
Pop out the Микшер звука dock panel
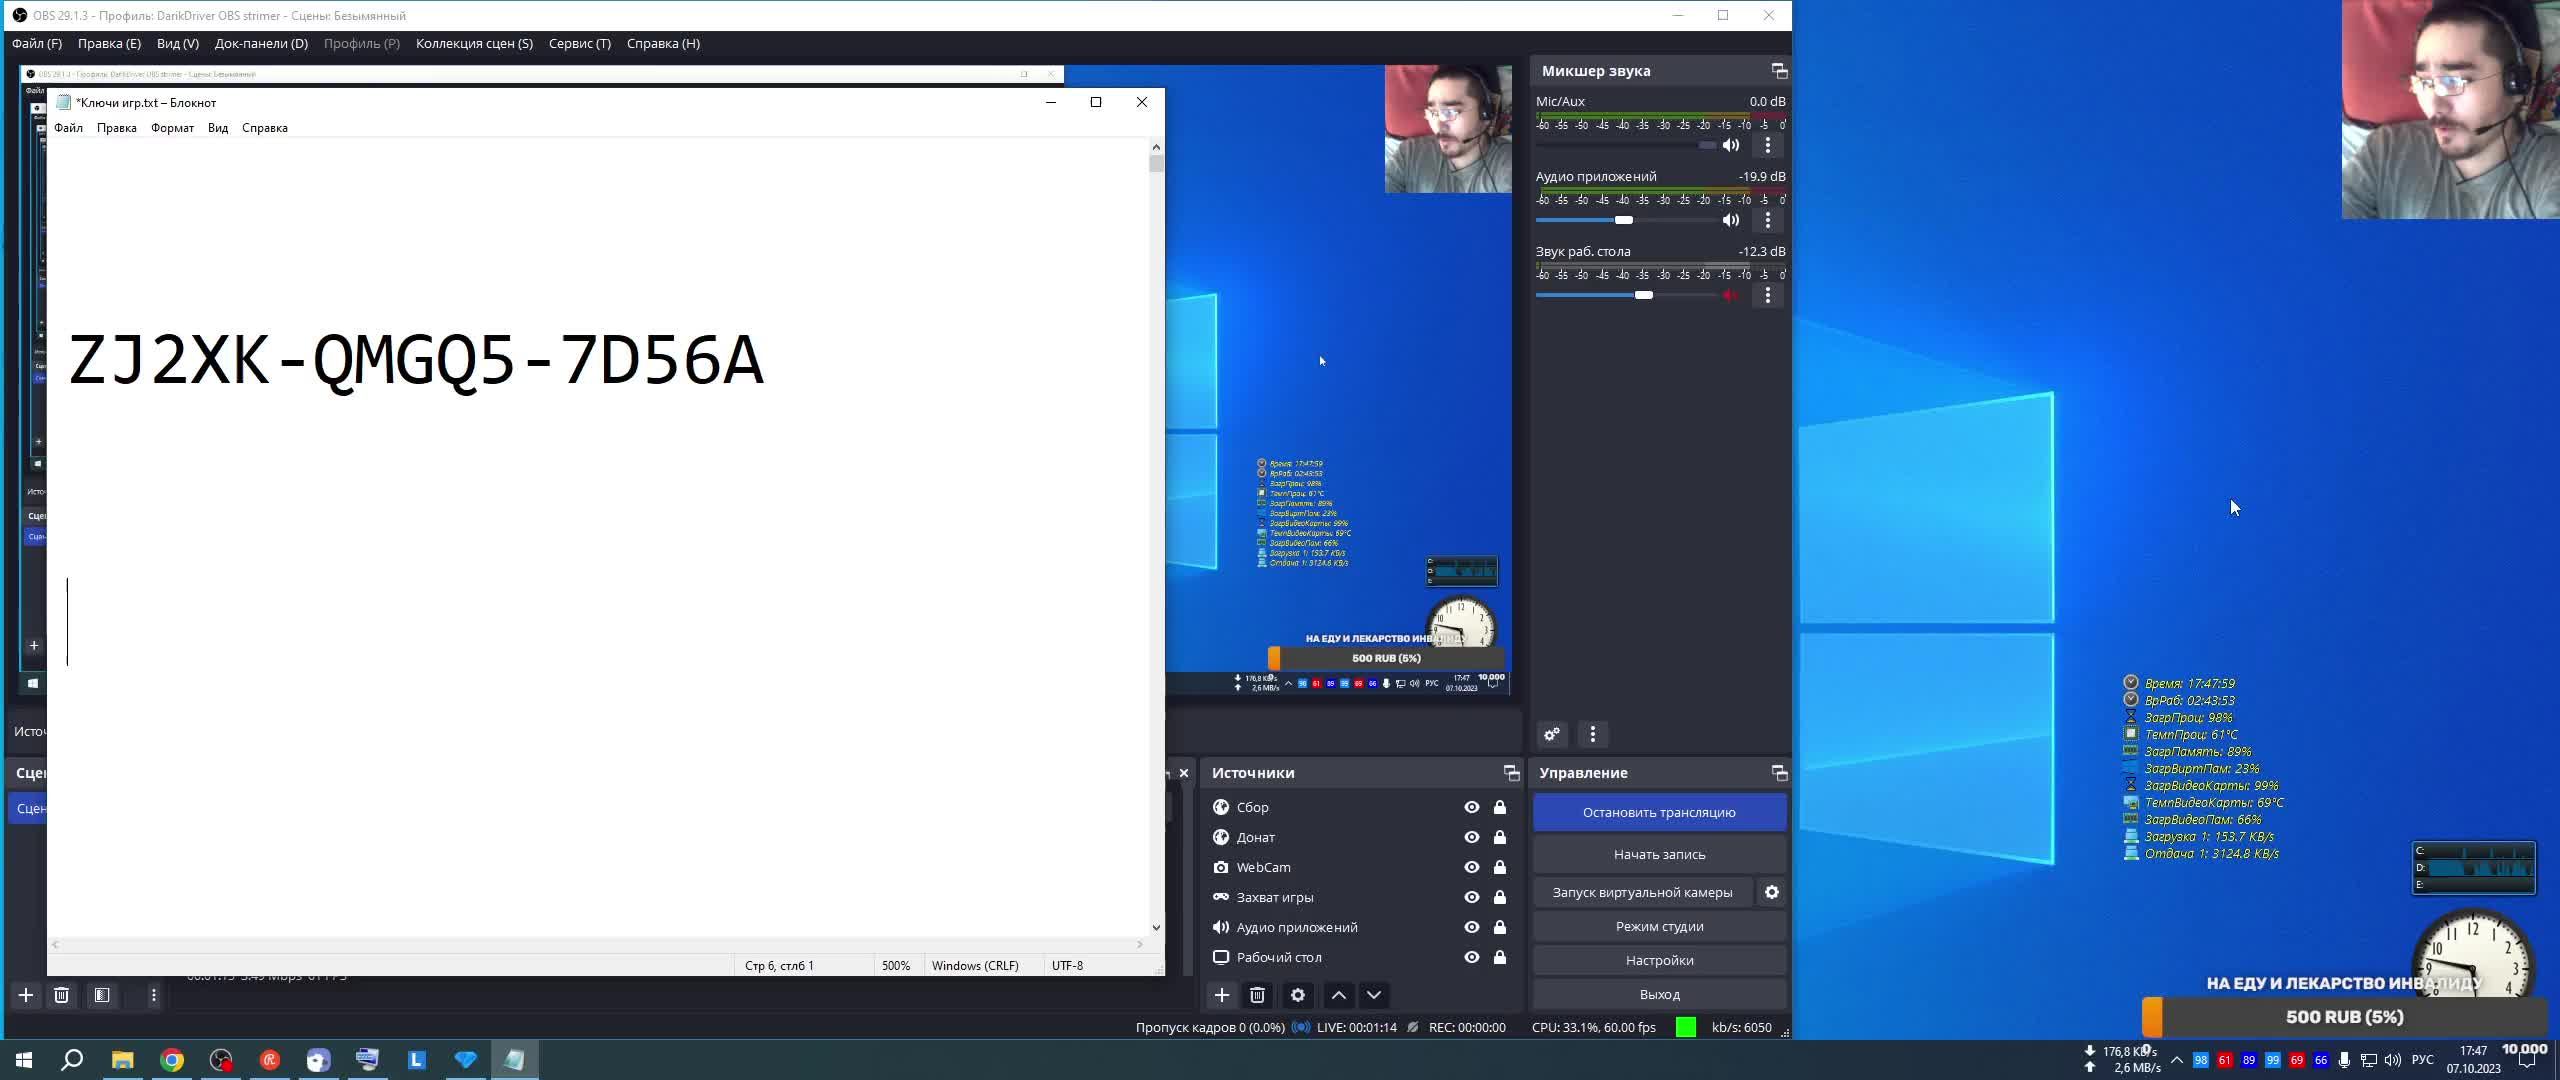click(x=1779, y=71)
